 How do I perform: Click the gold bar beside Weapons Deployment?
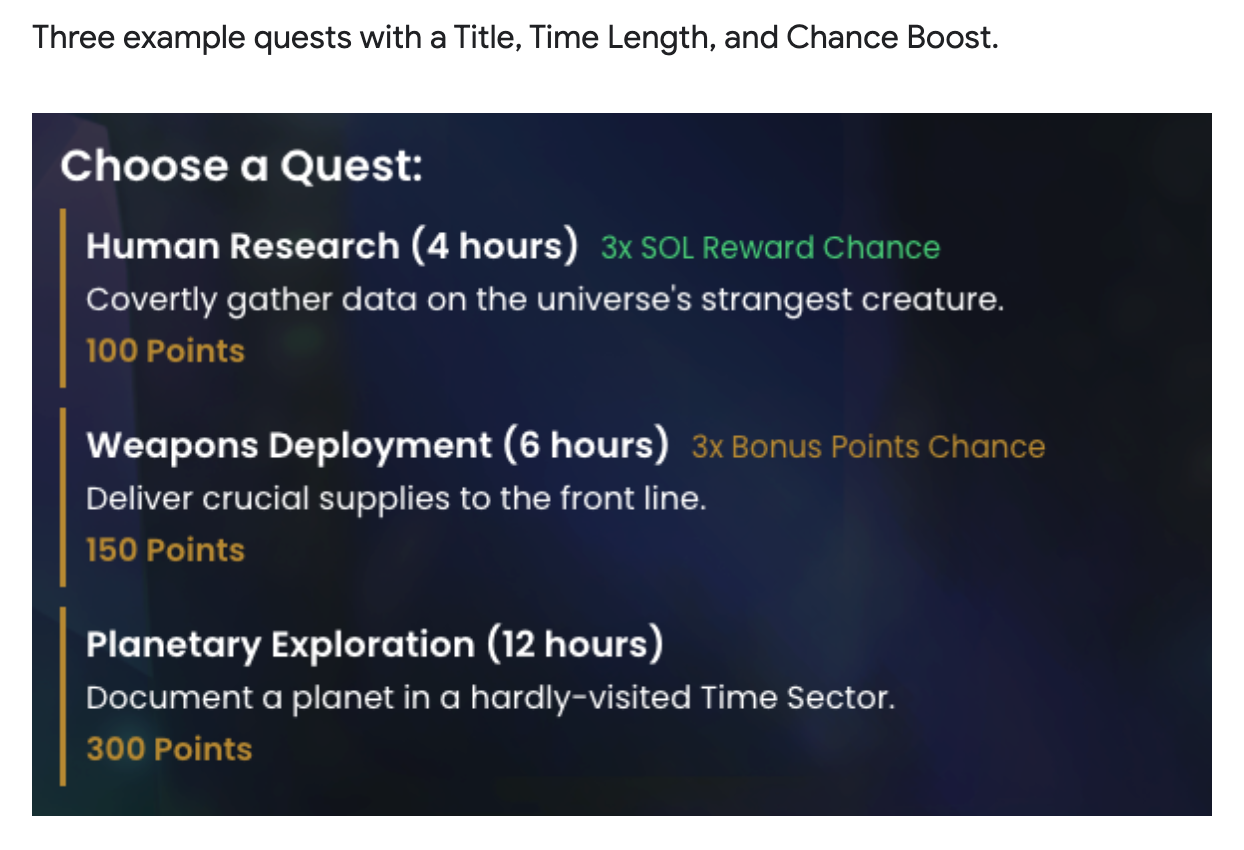pyautogui.click(x=63, y=496)
